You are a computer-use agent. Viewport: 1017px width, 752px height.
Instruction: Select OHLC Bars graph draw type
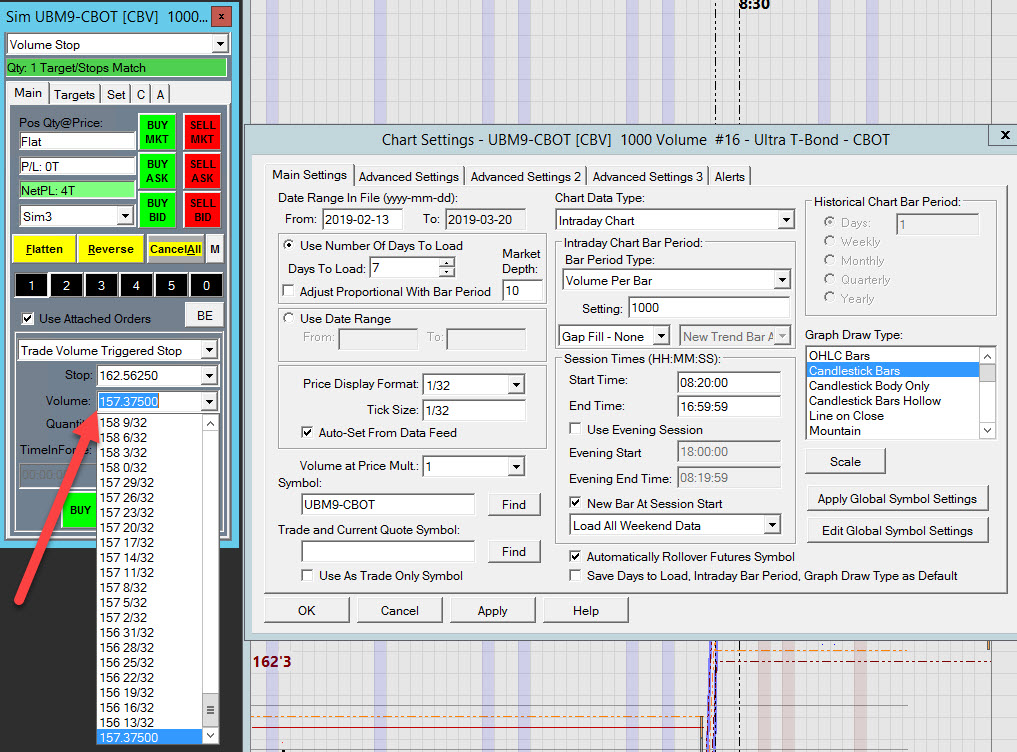click(839, 356)
